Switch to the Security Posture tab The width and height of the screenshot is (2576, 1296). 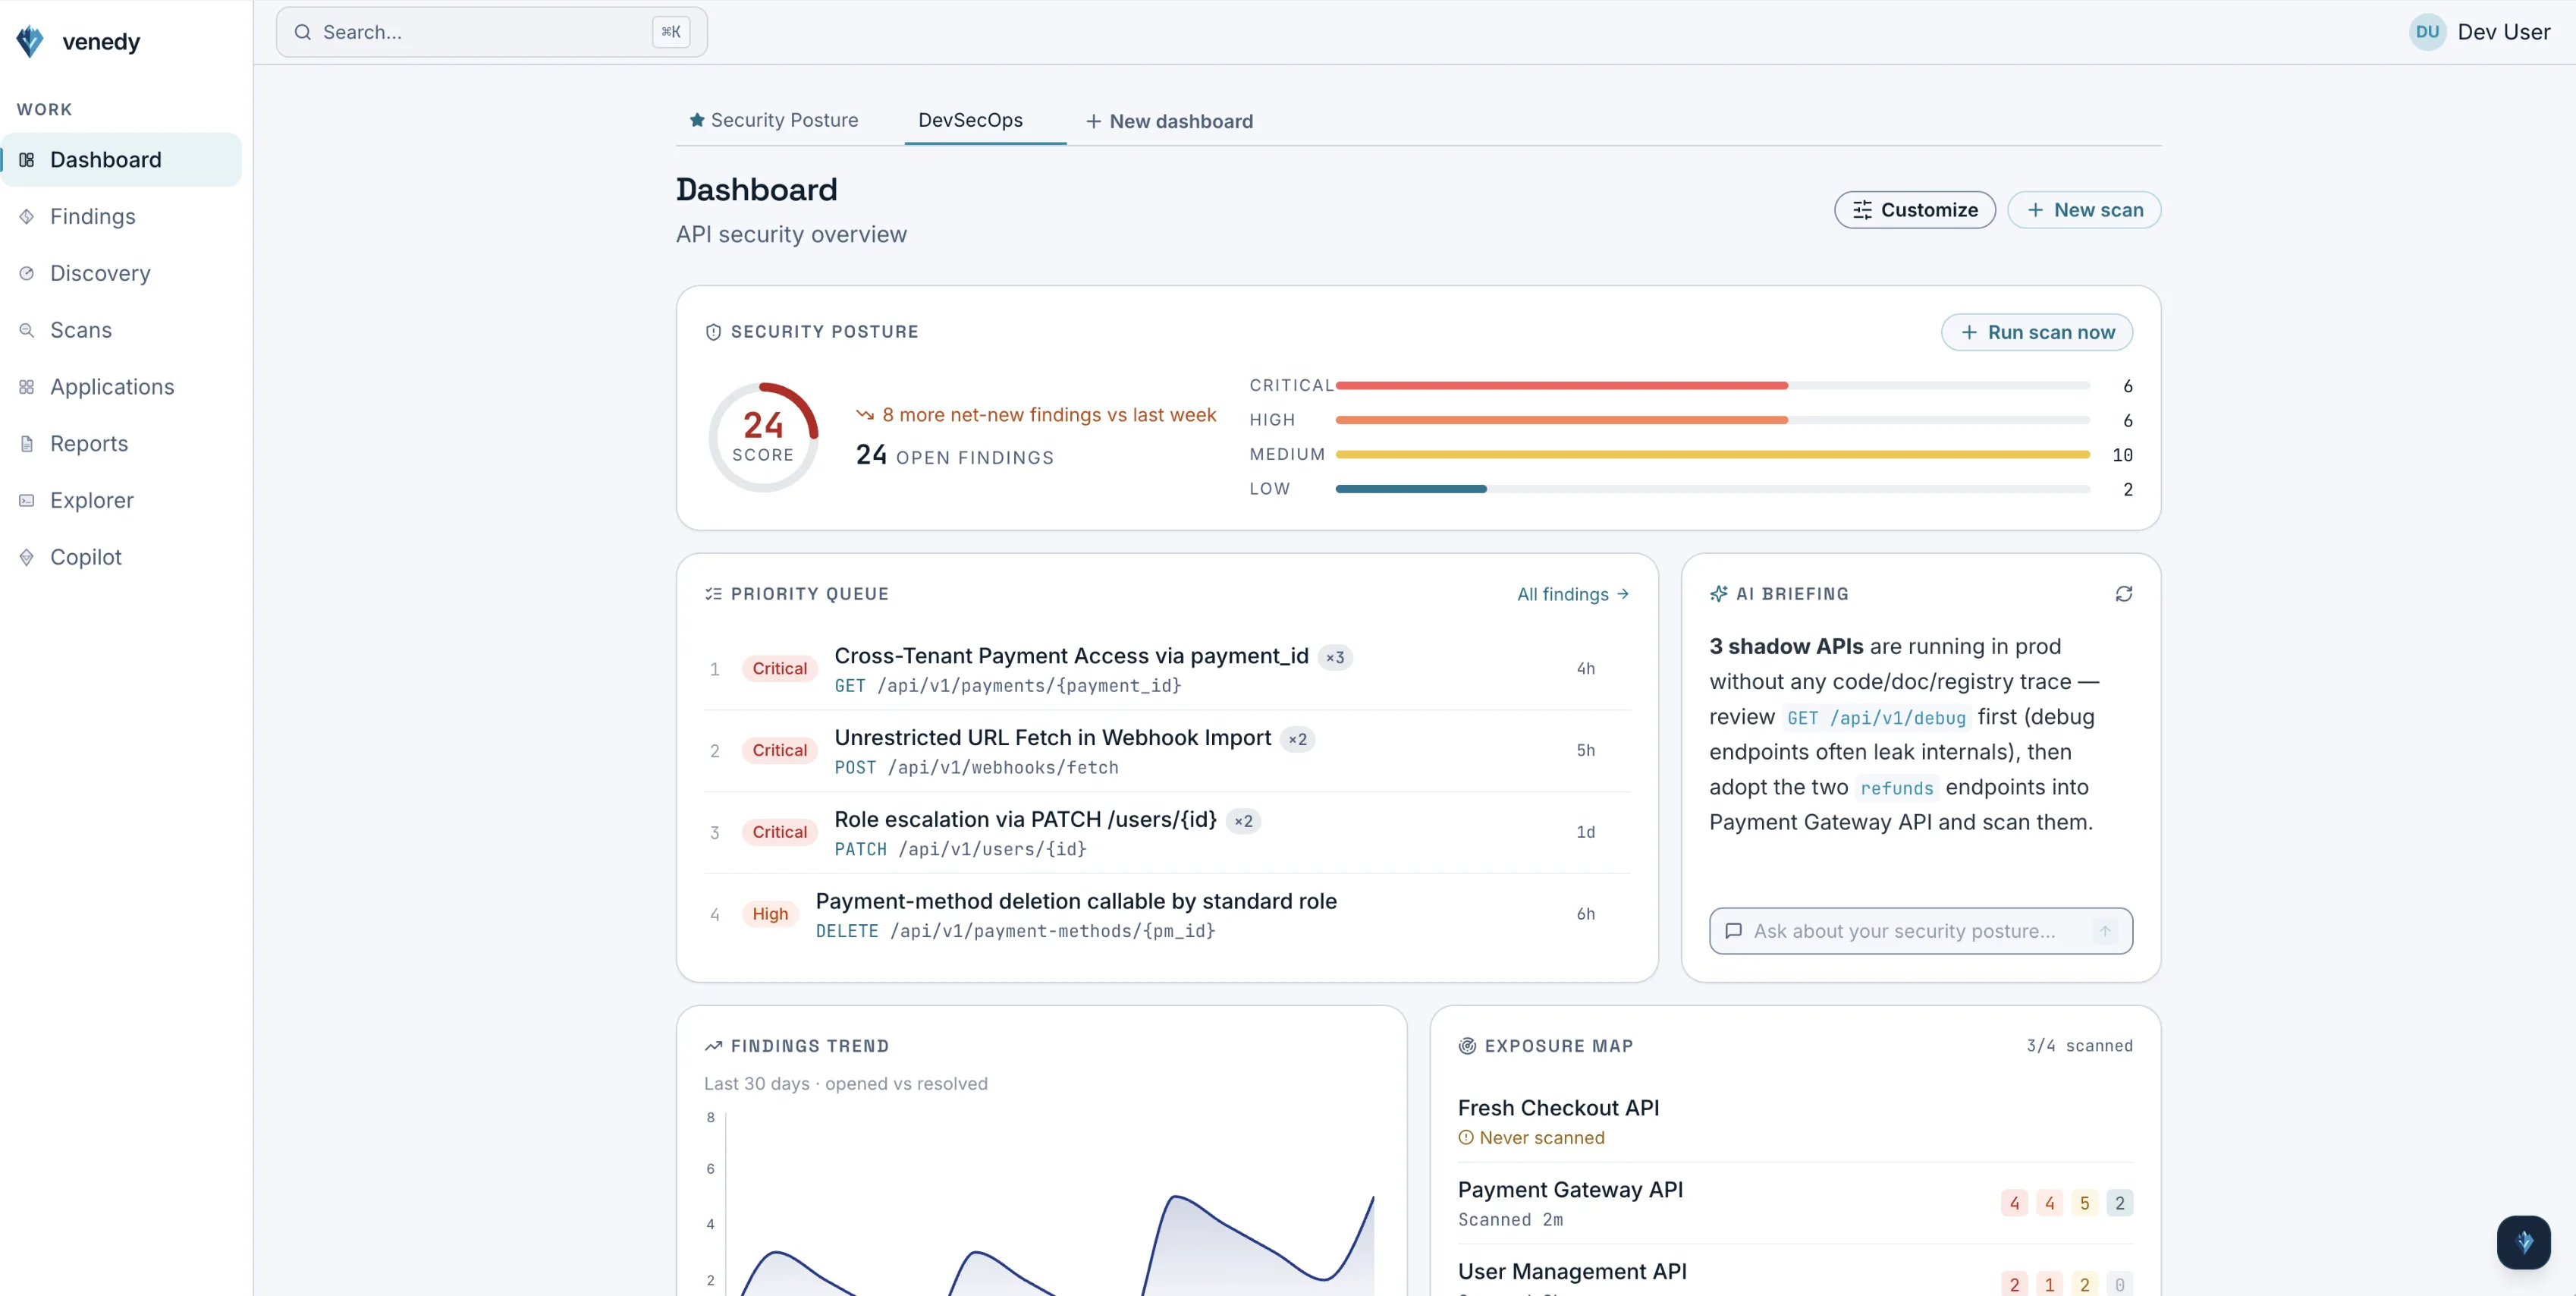pos(773,121)
